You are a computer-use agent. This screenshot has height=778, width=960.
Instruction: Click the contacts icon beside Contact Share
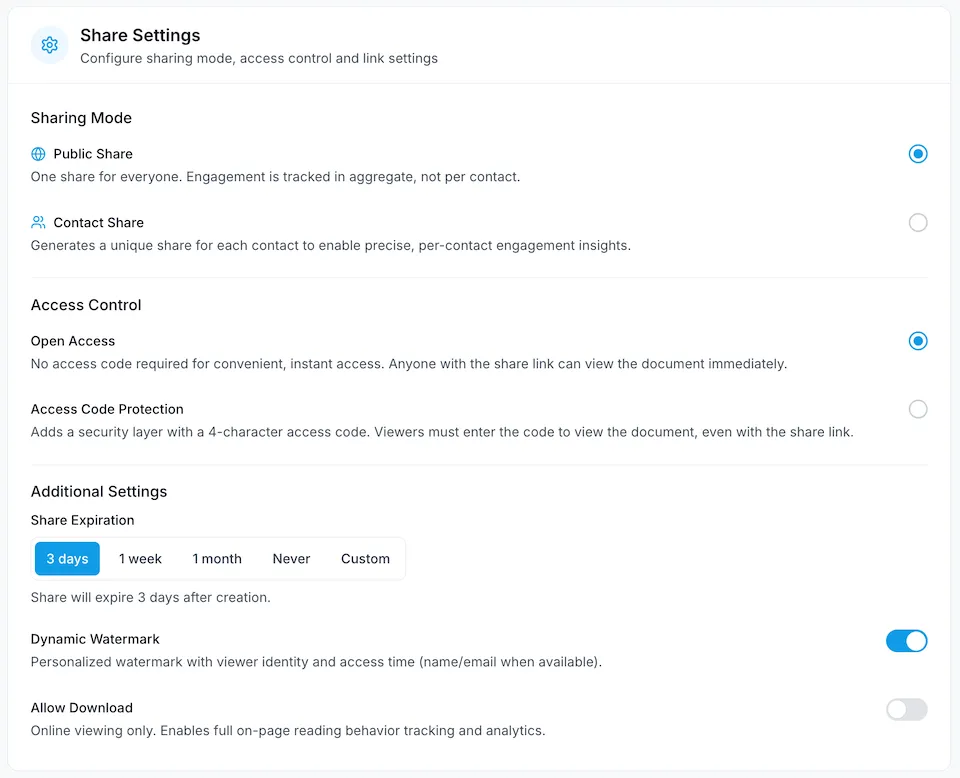(x=39, y=222)
